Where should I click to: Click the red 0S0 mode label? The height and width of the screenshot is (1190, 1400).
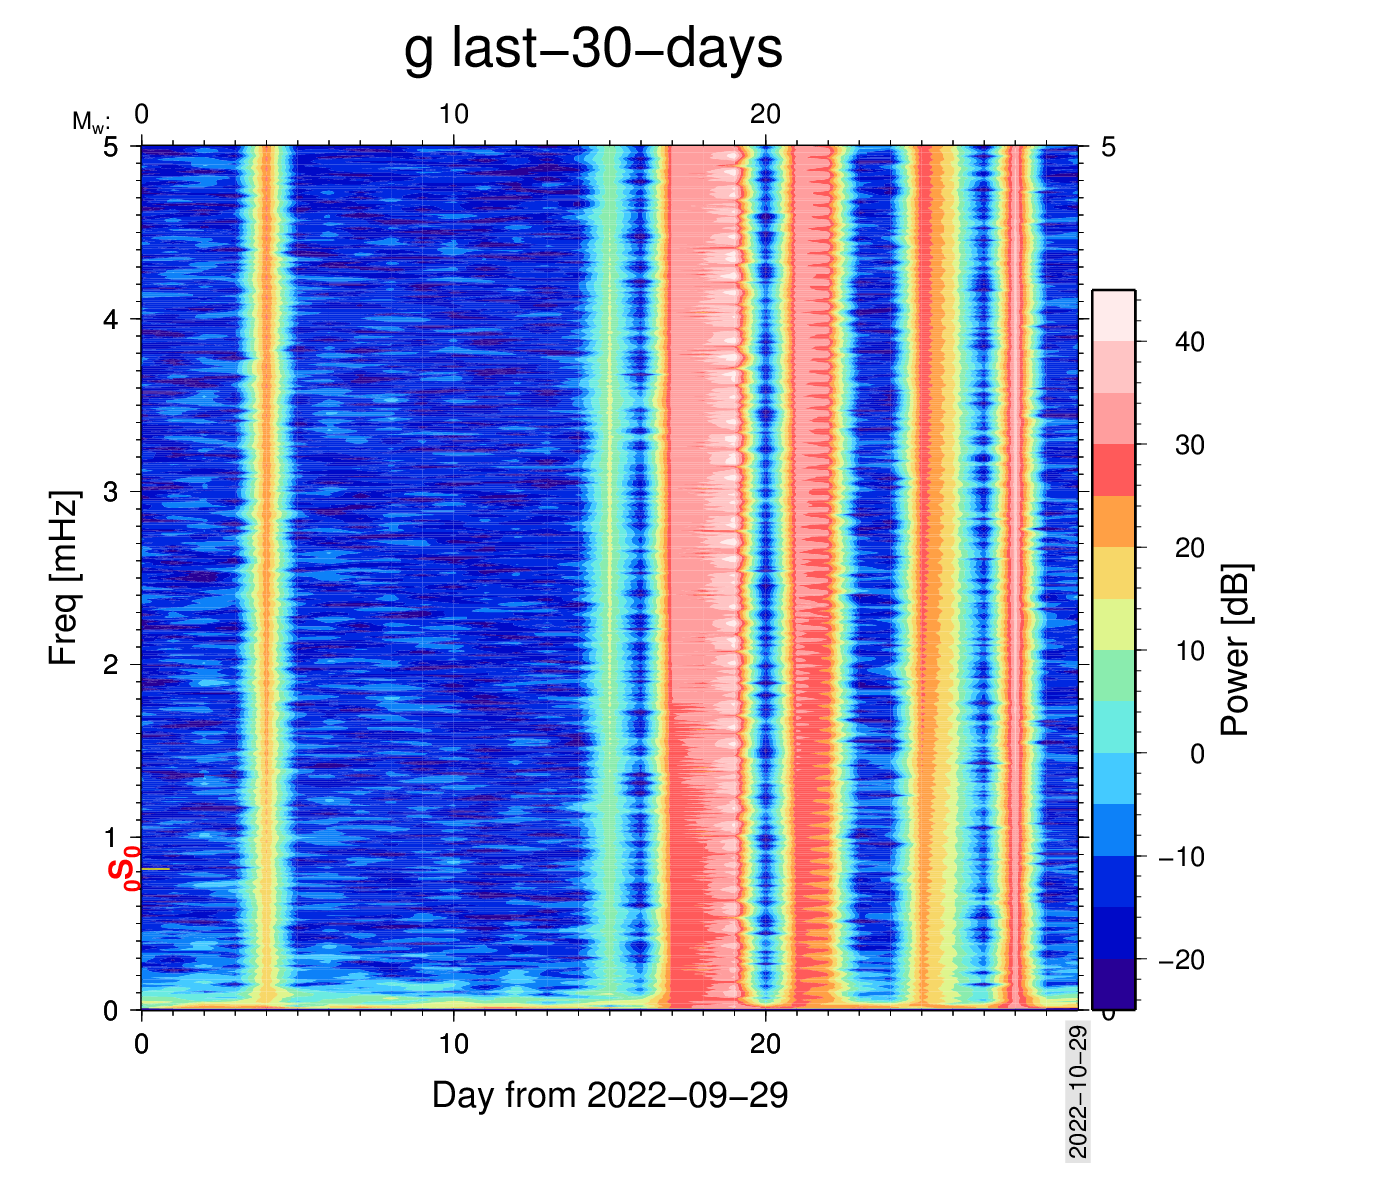123,867
